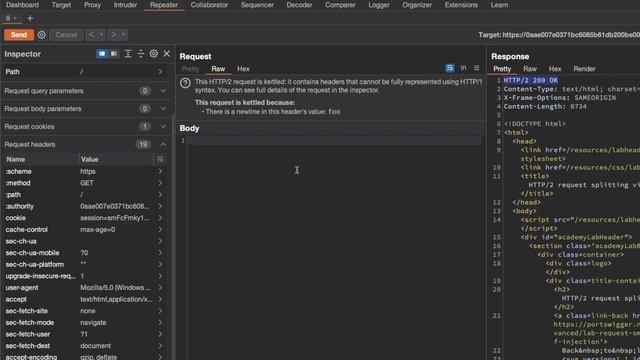Close the Inspector panel
The width and height of the screenshot is (640, 360).
click(x=167, y=54)
